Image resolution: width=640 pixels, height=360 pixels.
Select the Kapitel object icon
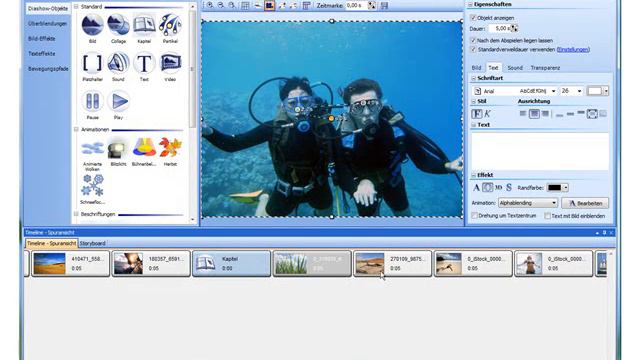pos(144,25)
